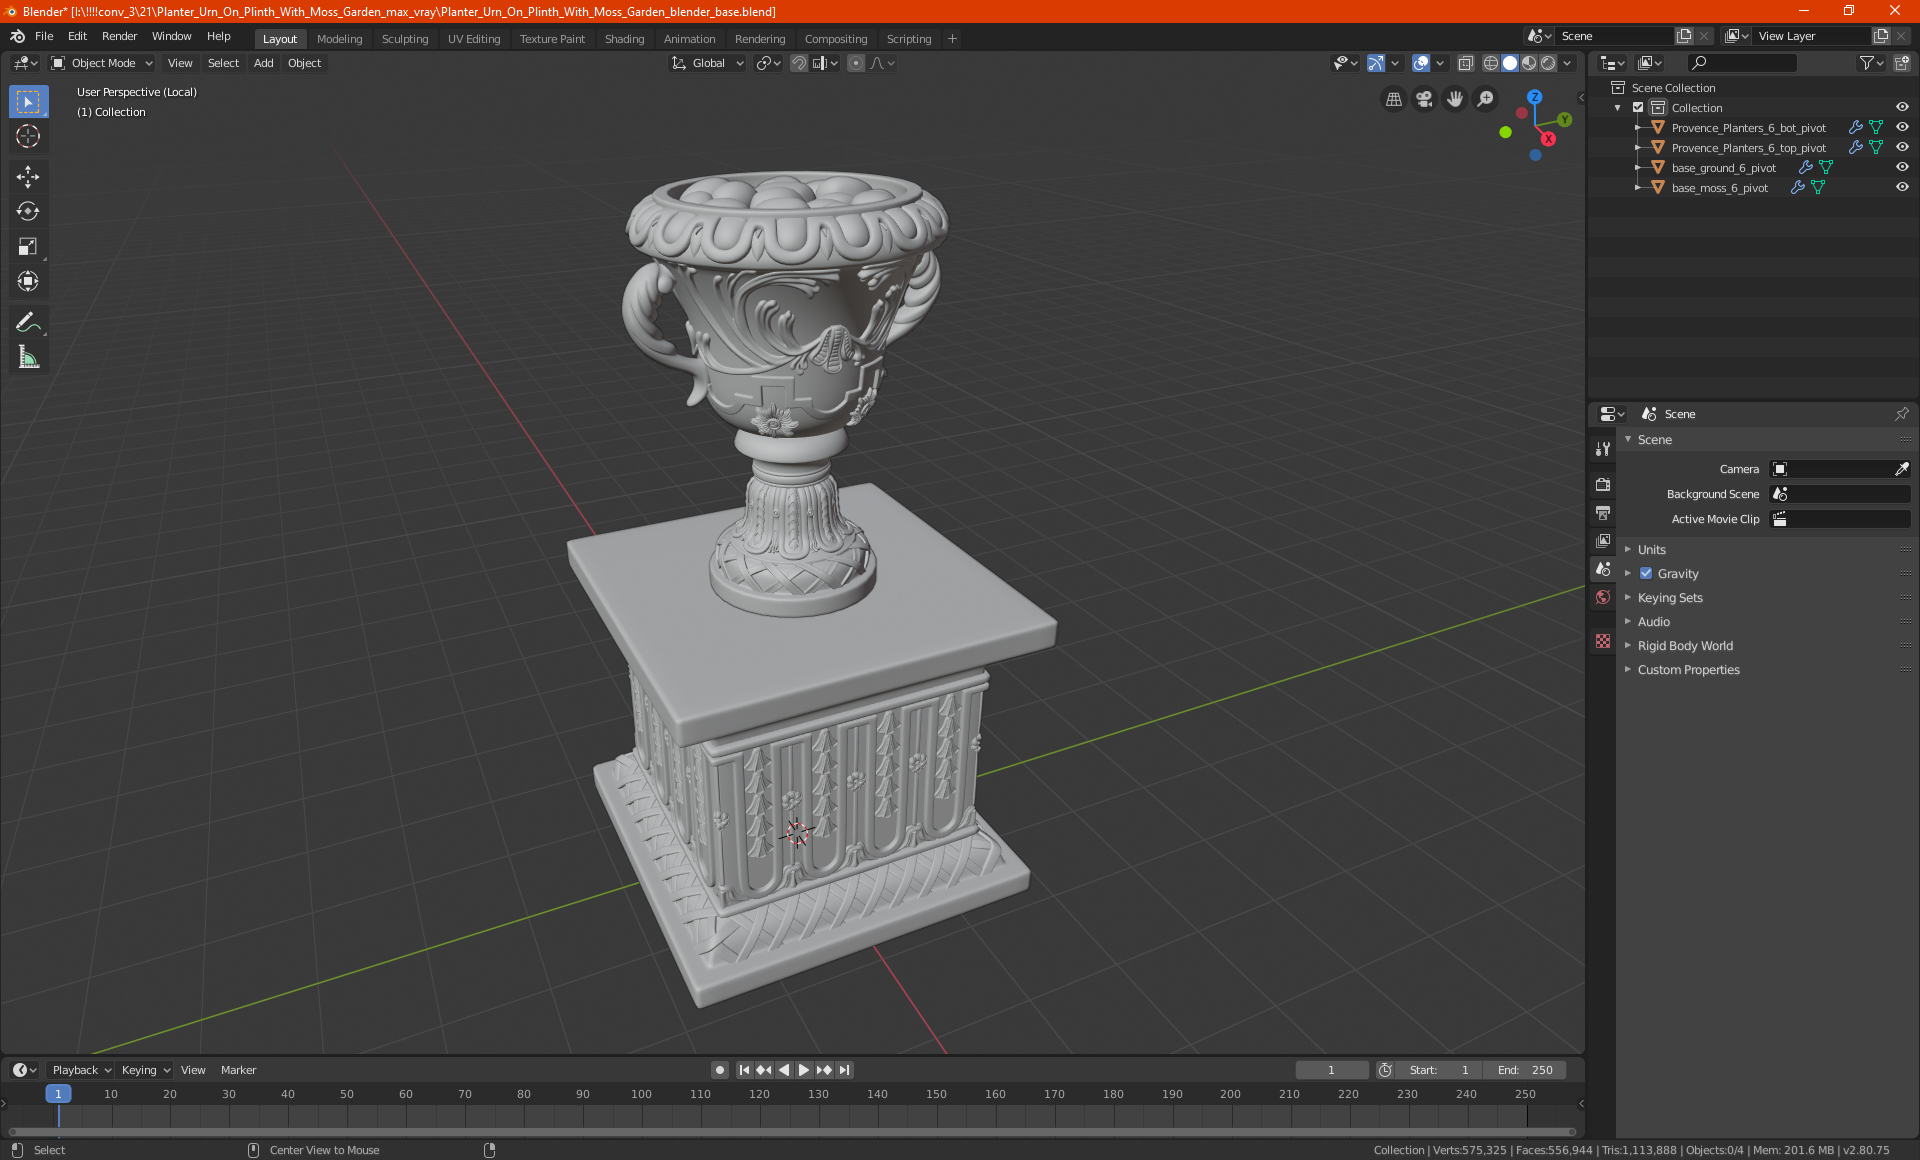Toggle proportional editing
1920x1160 pixels.
[x=856, y=63]
